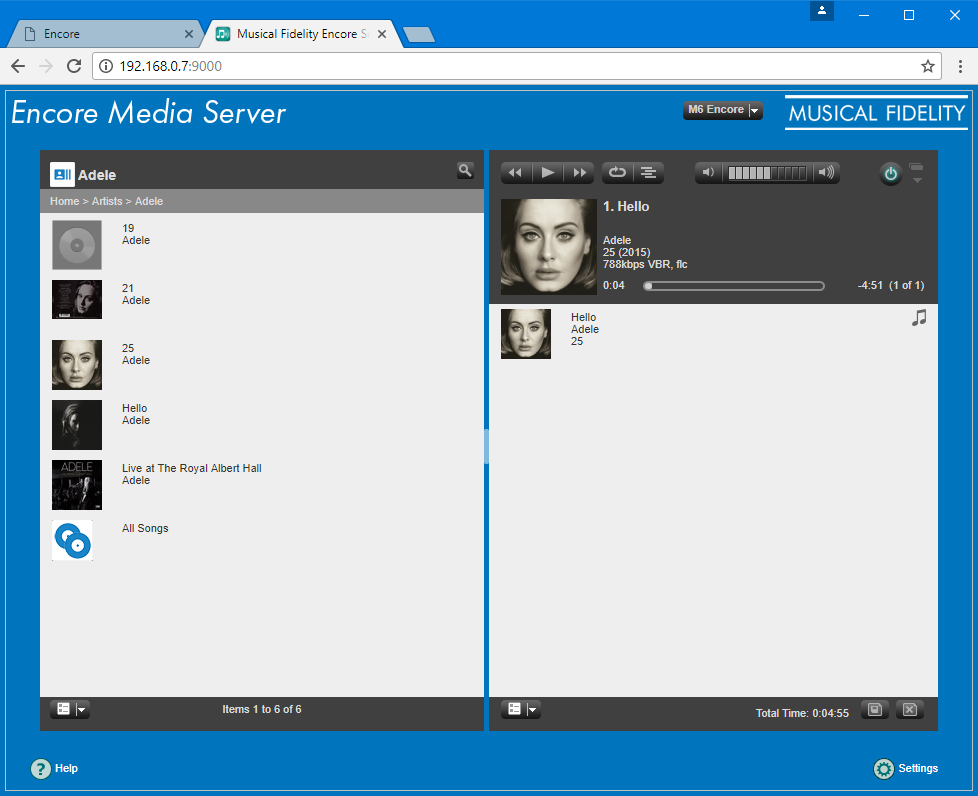Toggle shuffle mode in the player

click(x=649, y=173)
